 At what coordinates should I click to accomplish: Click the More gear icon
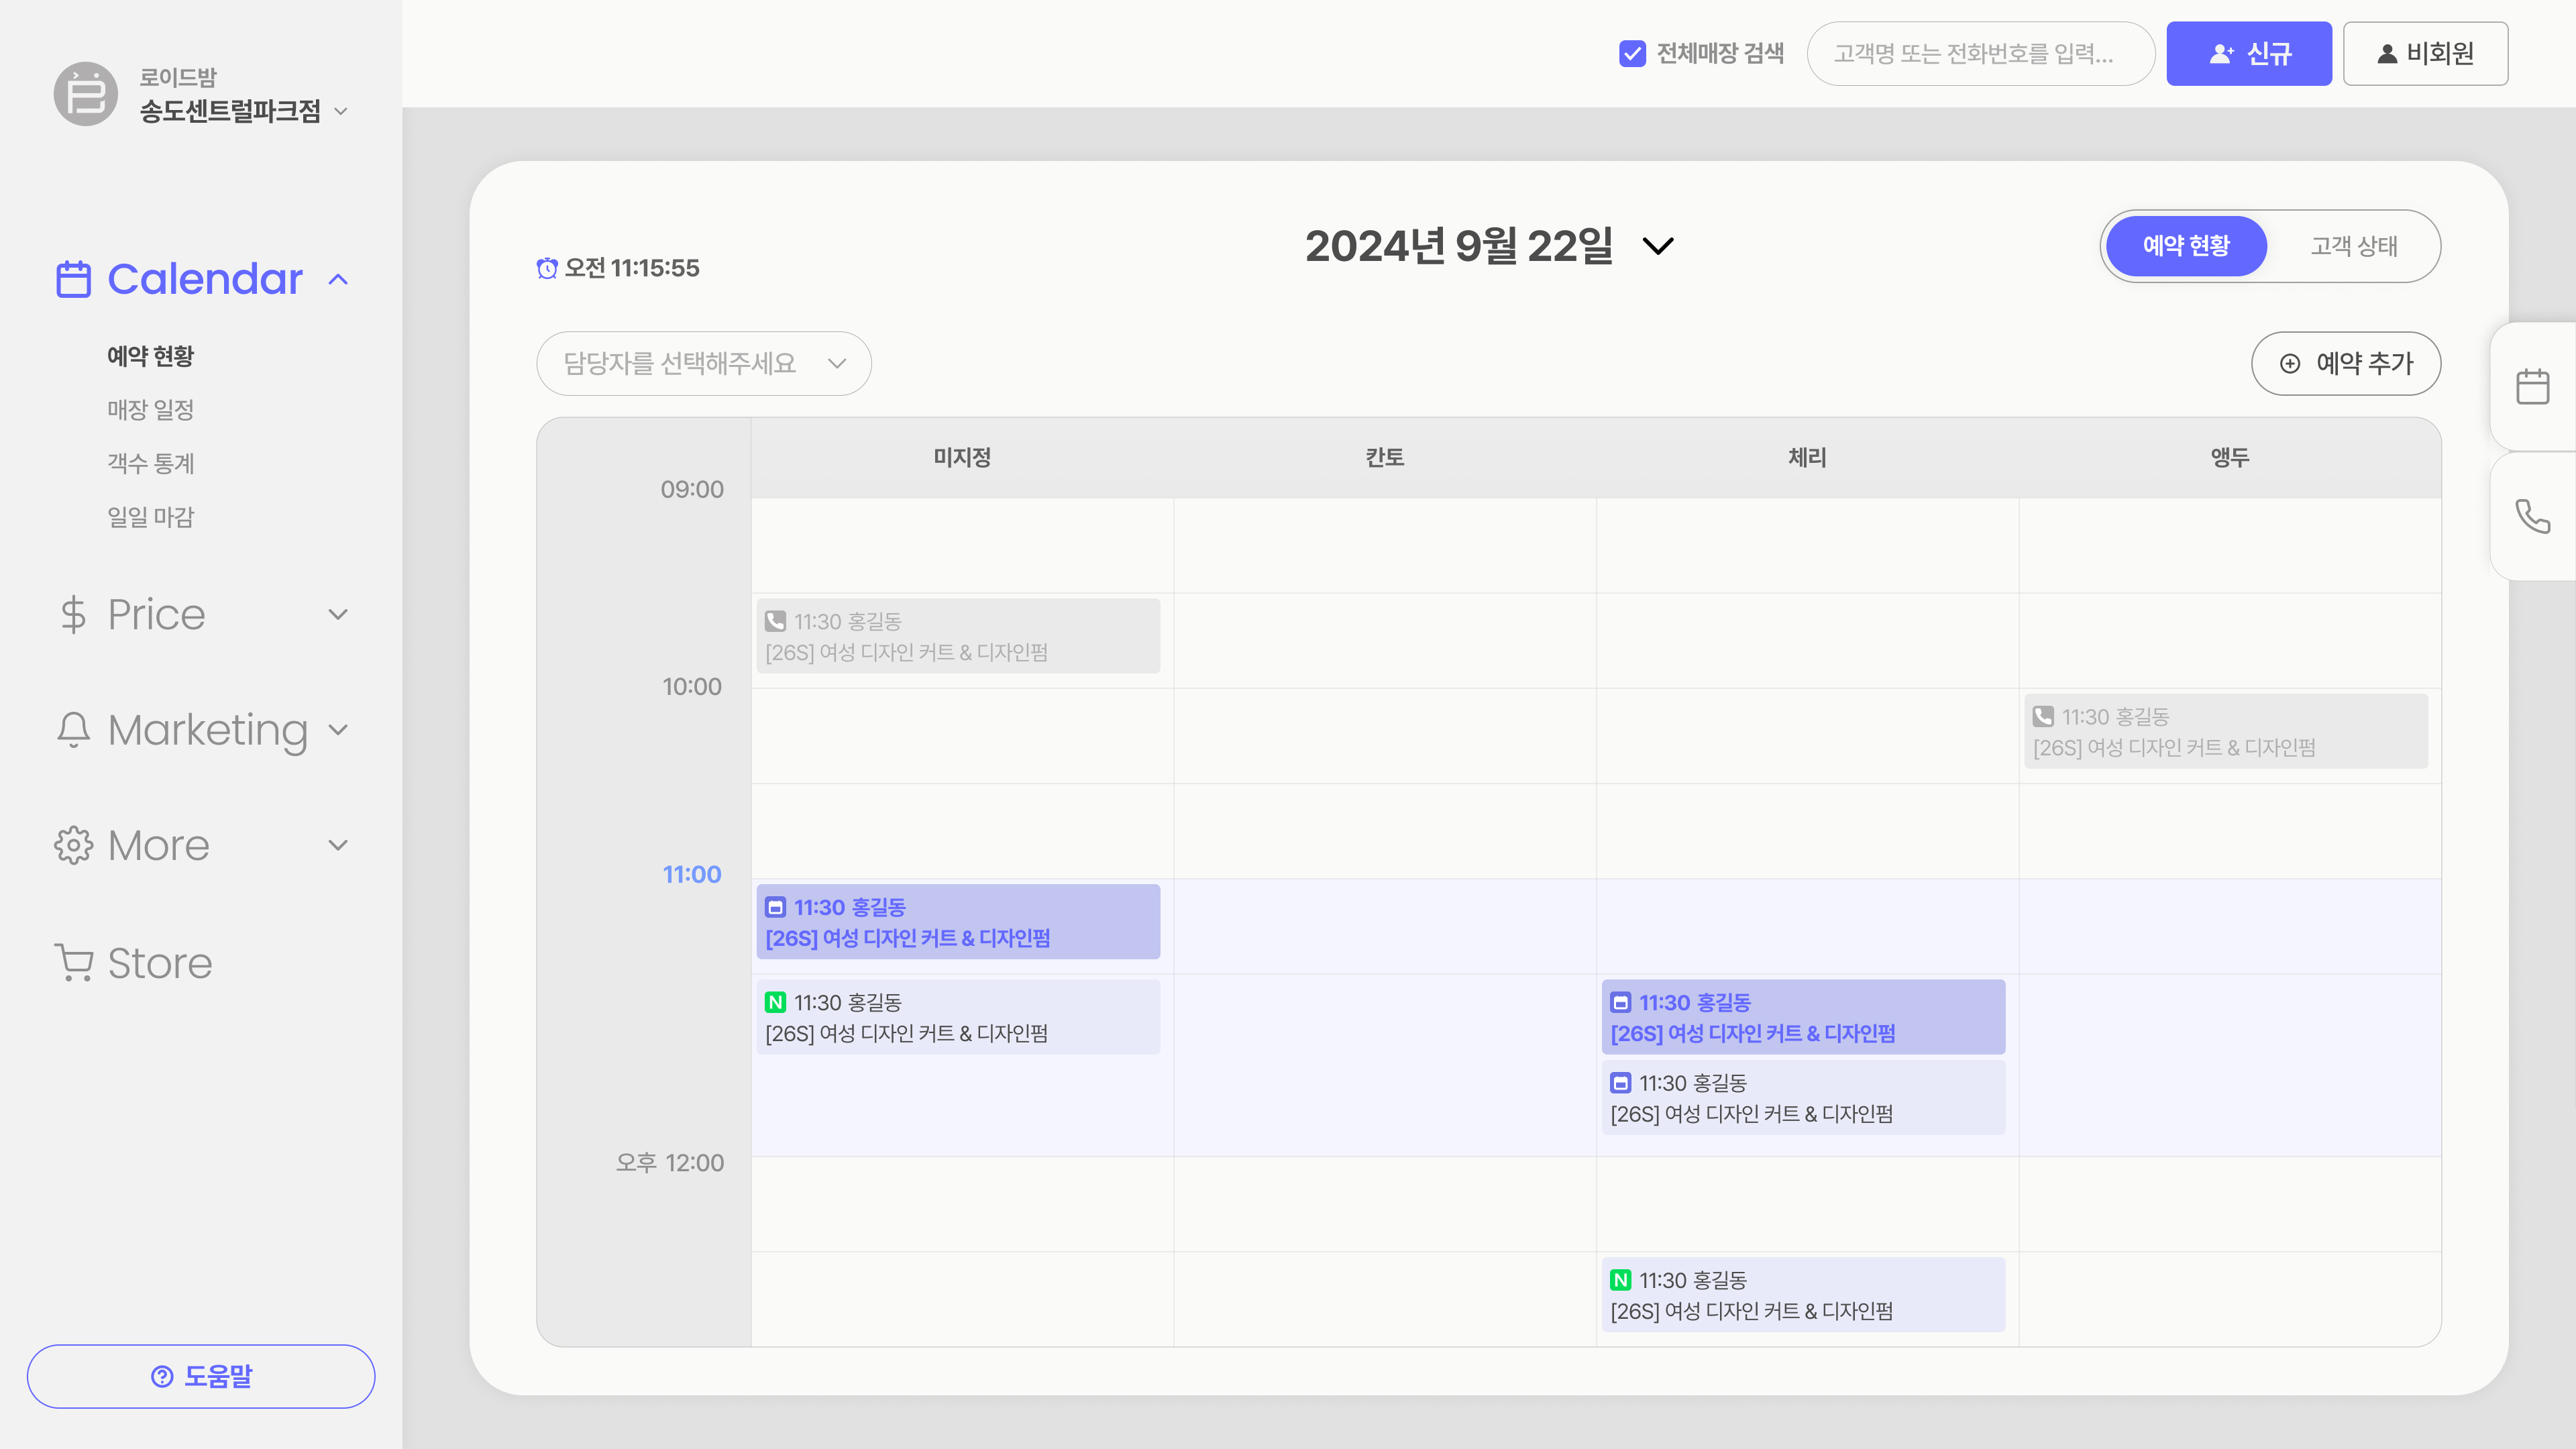point(73,845)
